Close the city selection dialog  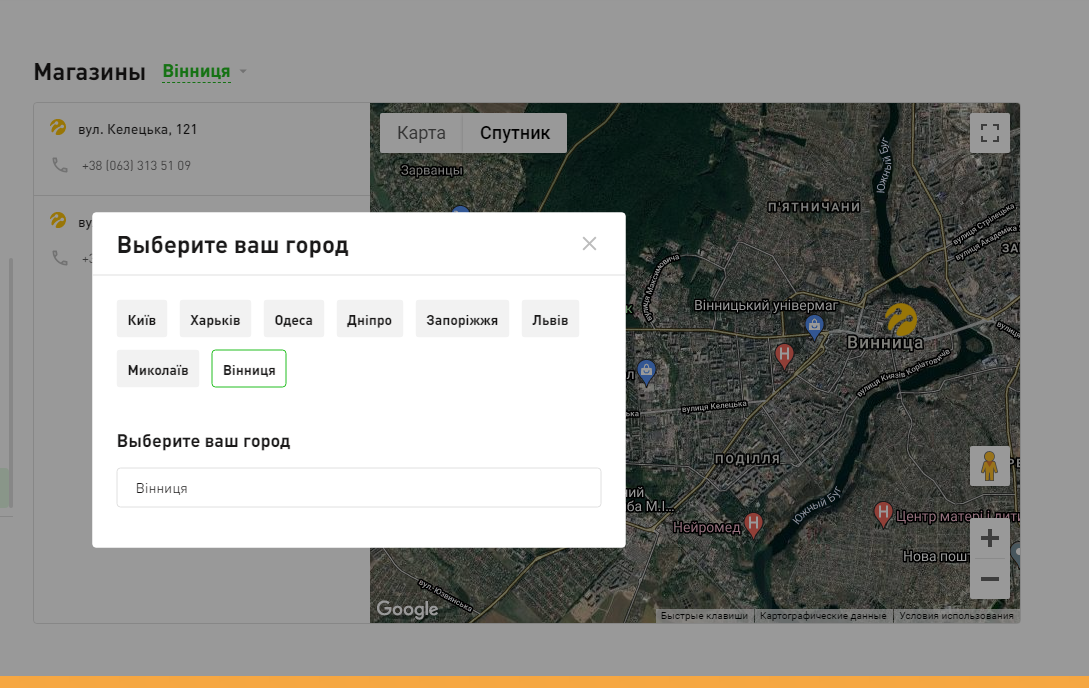[x=589, y=244]
